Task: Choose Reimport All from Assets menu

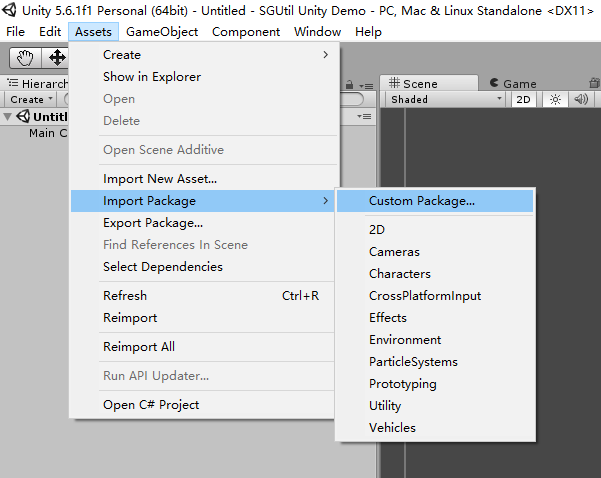Action: 139,347
